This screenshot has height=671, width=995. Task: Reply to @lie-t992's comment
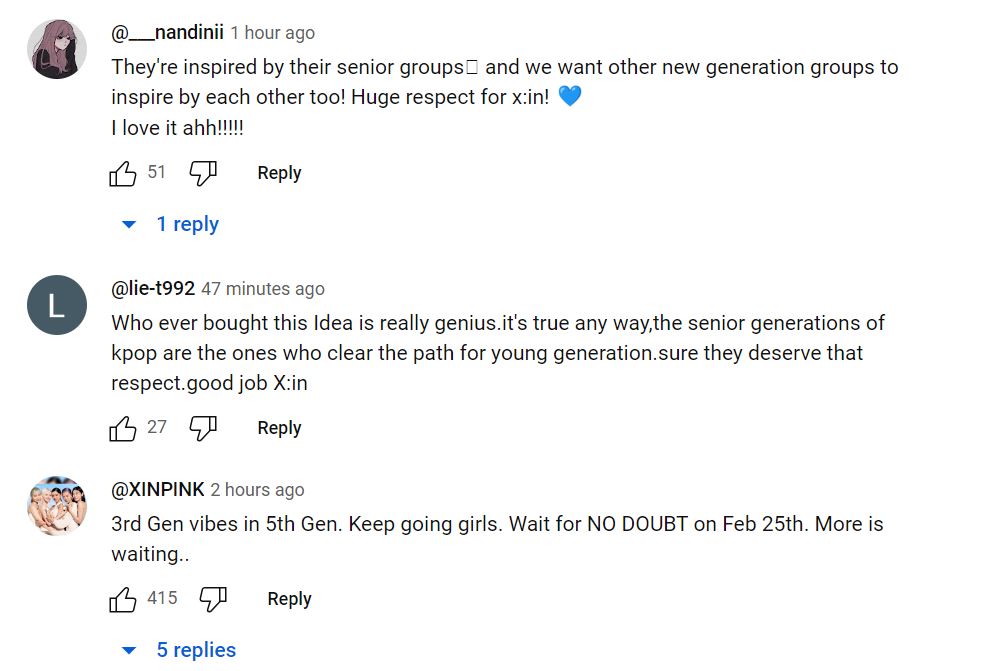tap(279, 428)
